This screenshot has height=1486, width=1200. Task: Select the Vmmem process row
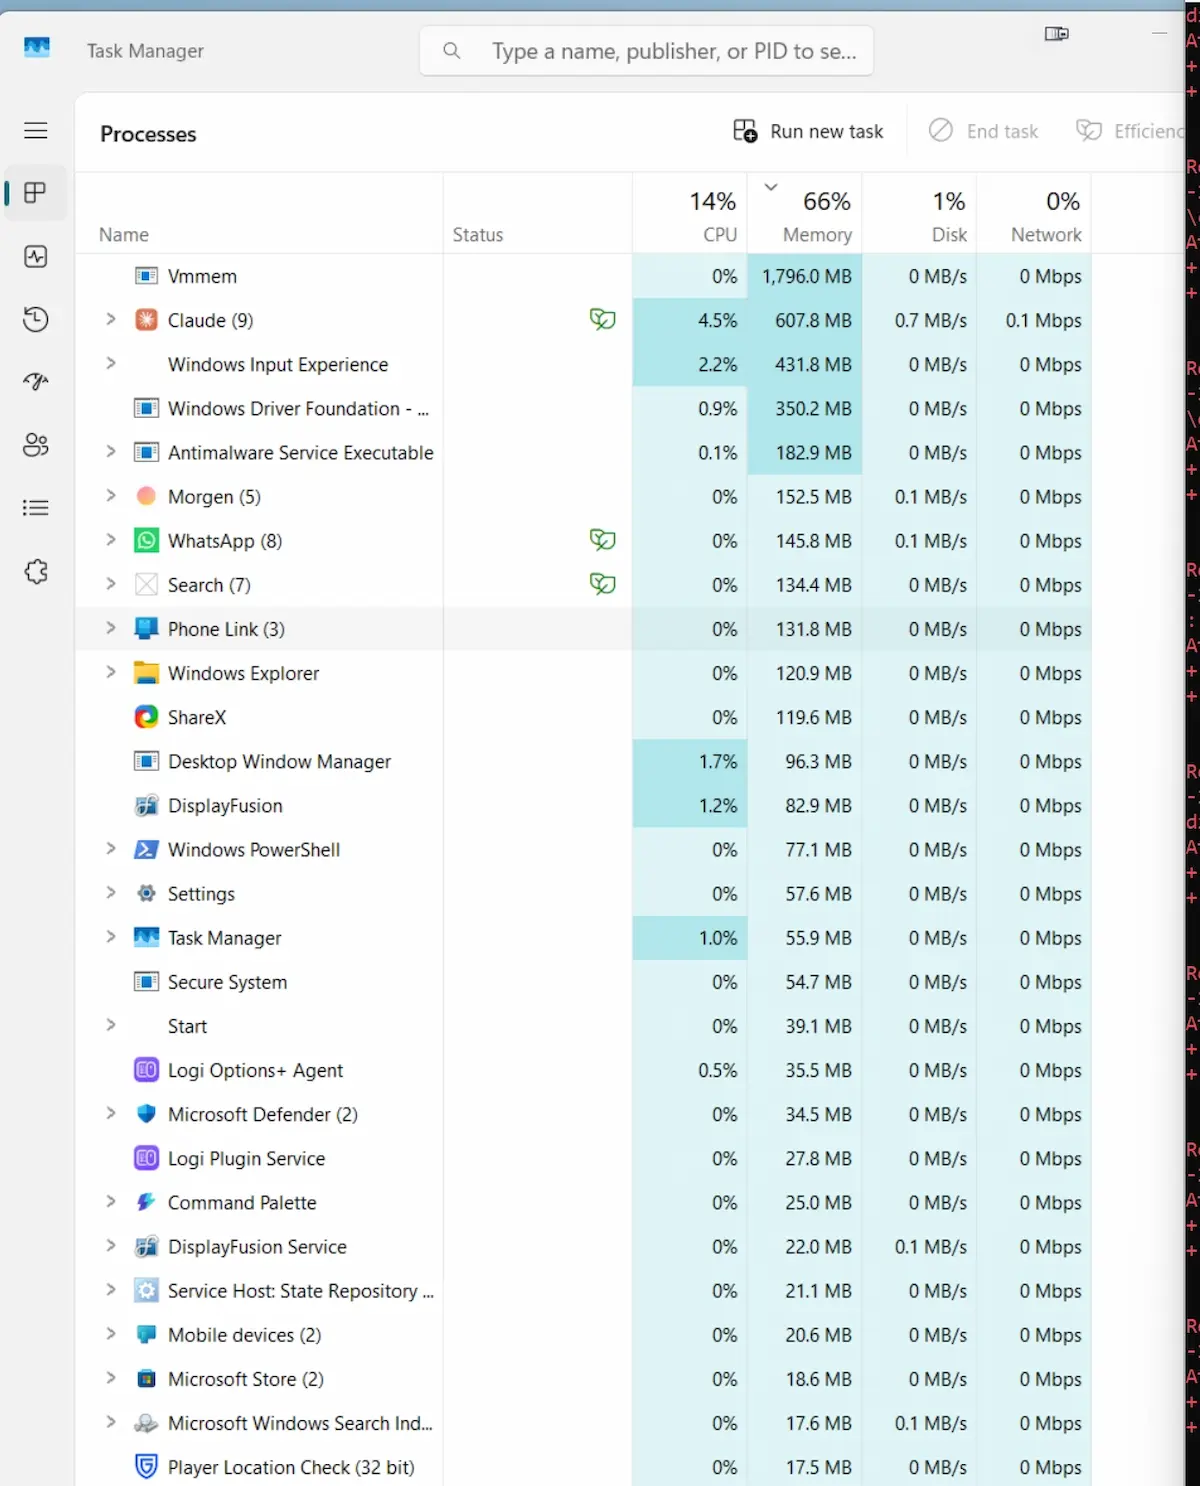click(x=583, y=276)
